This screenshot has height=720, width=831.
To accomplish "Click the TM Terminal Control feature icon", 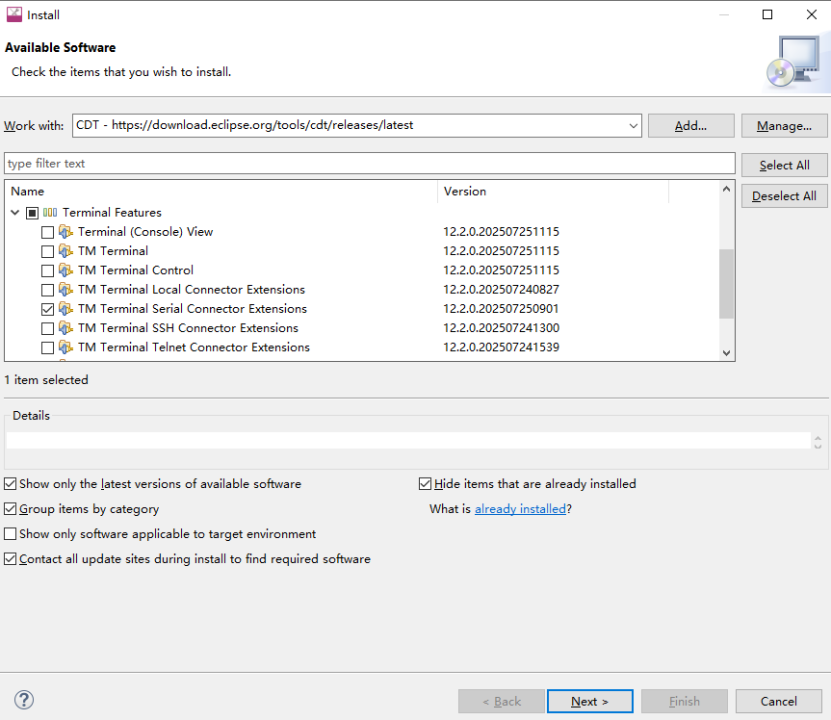I will tap(66, 270).
